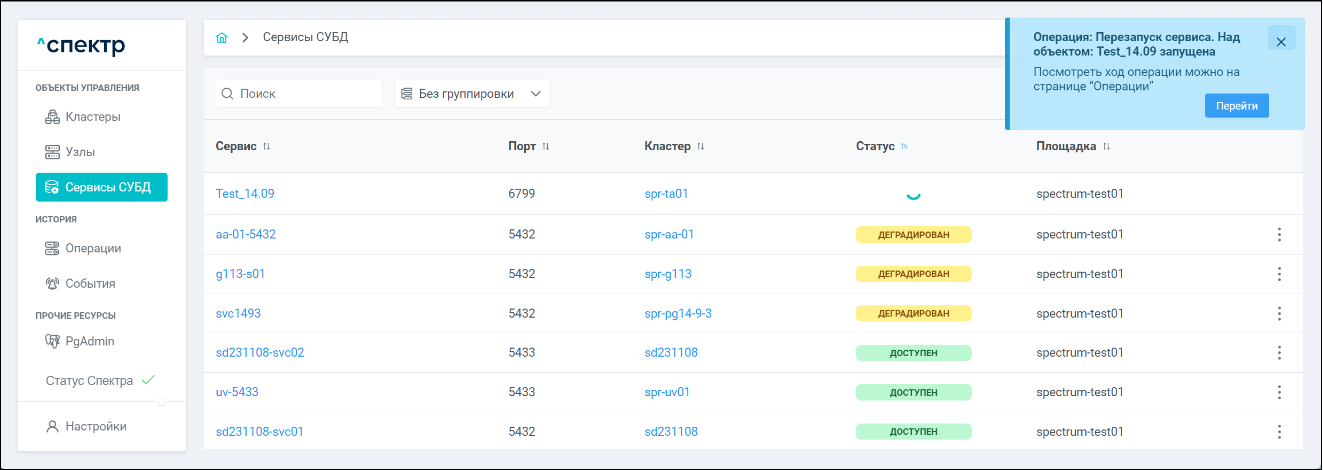The image size is (1323, 470).
Task: Sort table by Порт column
Action: pyautogui.click(x=546, y=147)
